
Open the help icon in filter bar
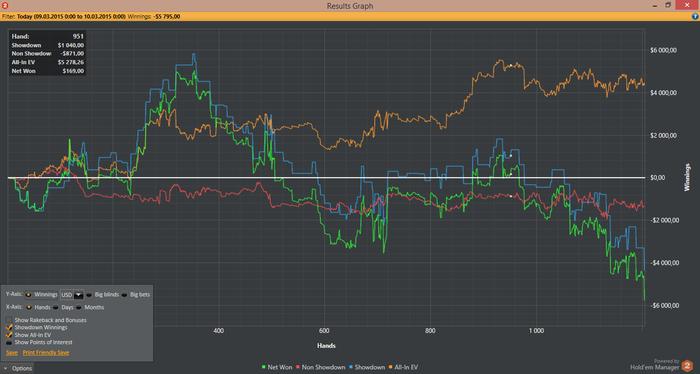point(695,17)
